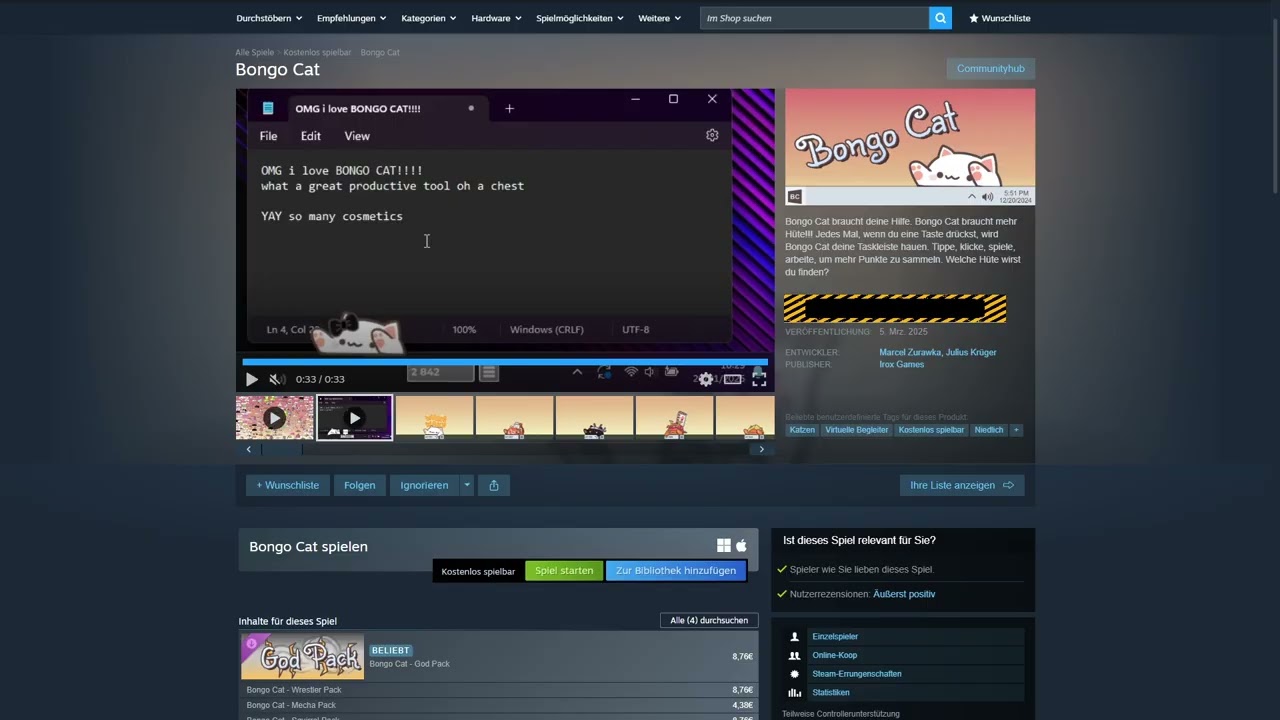The width and height of the screenshot is (1280, 720).
Task: Select the 'Kostenlos spielbar' tag
Action: [x=931, y=430]
